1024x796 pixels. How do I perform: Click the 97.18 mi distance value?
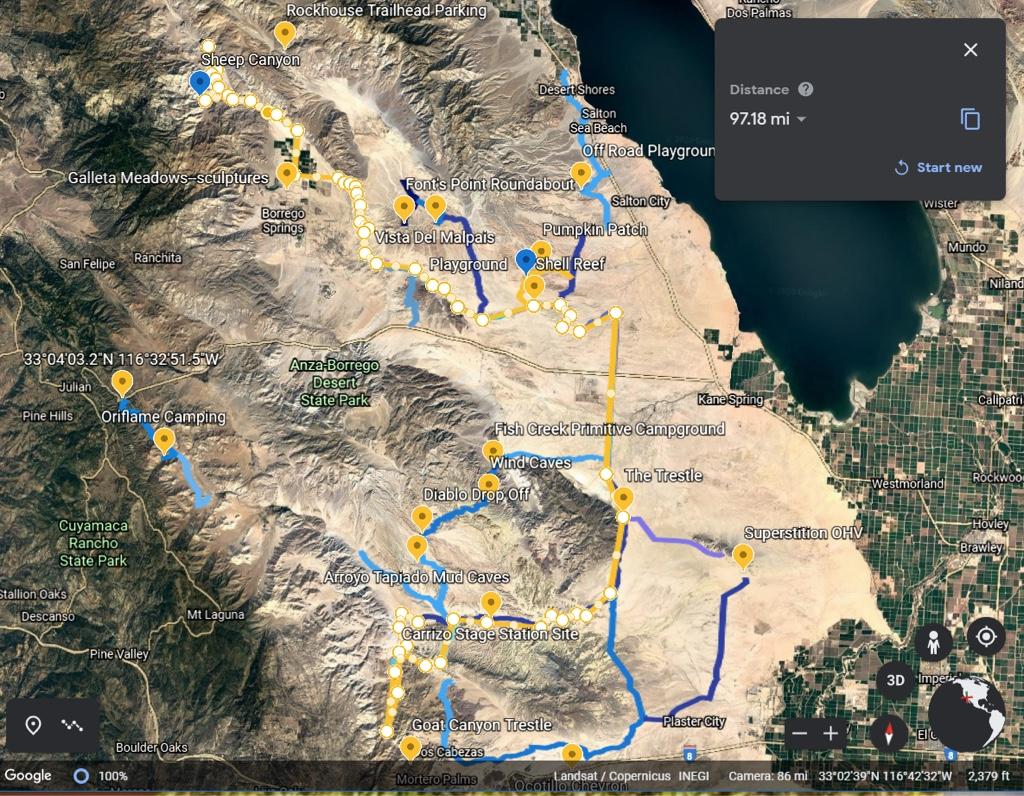(760, 119)
